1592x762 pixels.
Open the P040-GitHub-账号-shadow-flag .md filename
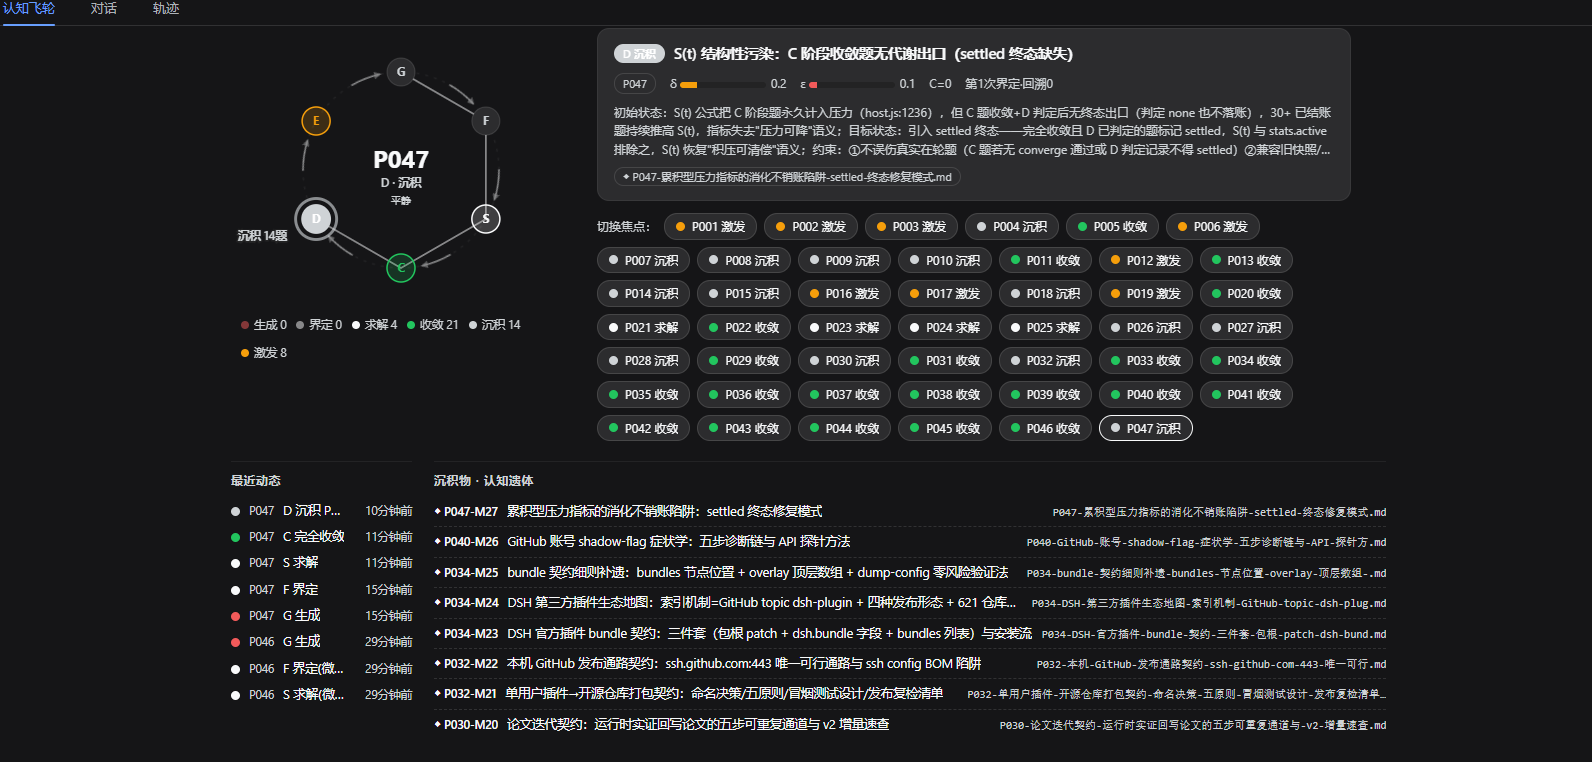(1206, 543)
